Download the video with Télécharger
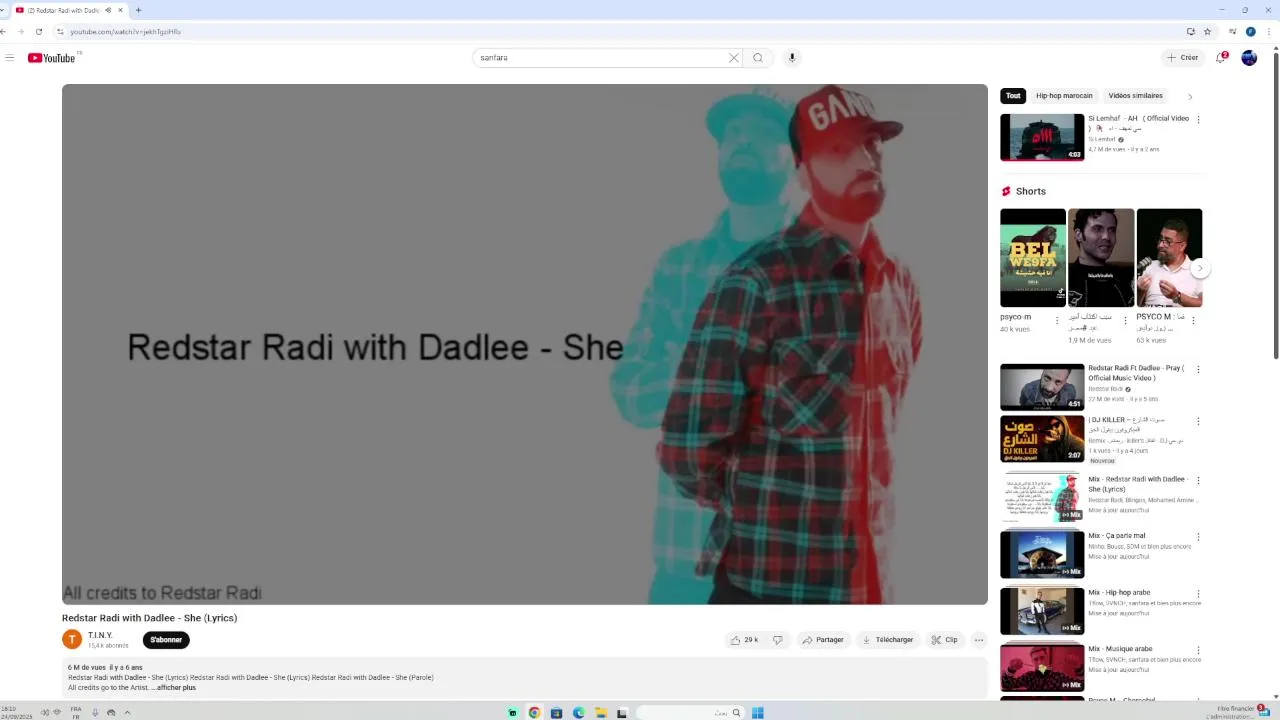The image size is (1280, 720). point(888,640)
